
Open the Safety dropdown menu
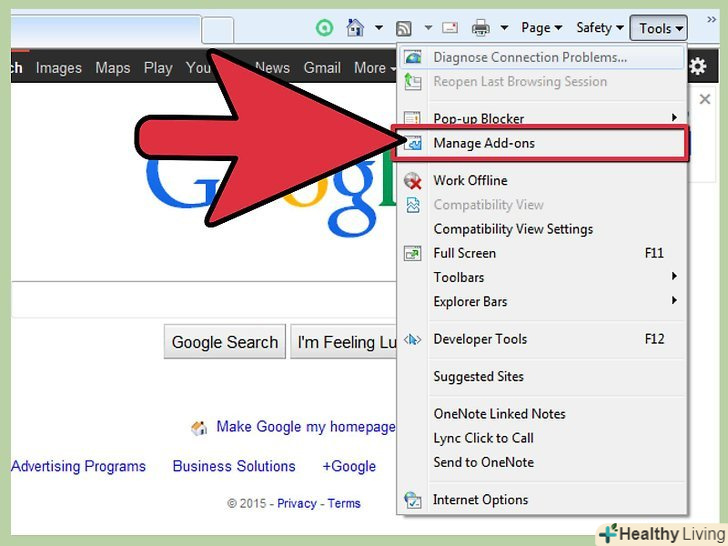[599, 28]
